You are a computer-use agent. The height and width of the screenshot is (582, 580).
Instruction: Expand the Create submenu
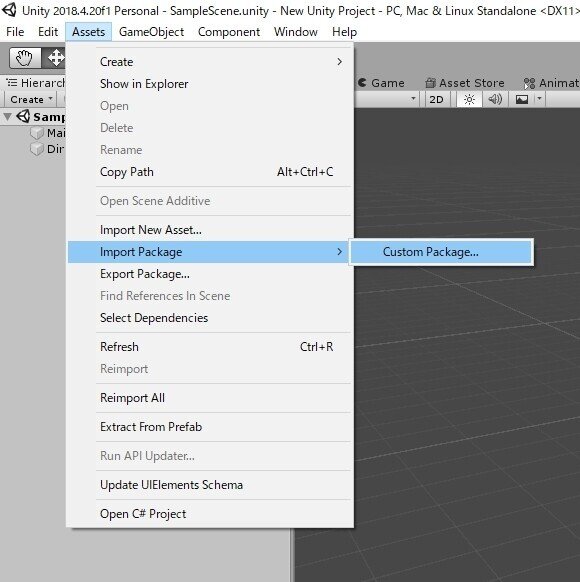(209, 62)
